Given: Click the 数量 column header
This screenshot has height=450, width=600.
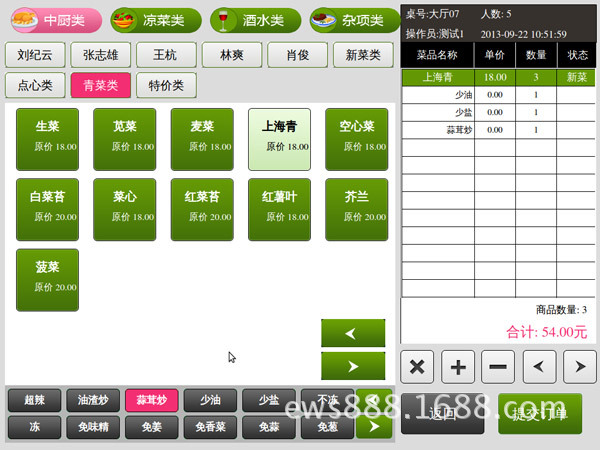Looking at the screenshot, I should [x=536, y=55].
